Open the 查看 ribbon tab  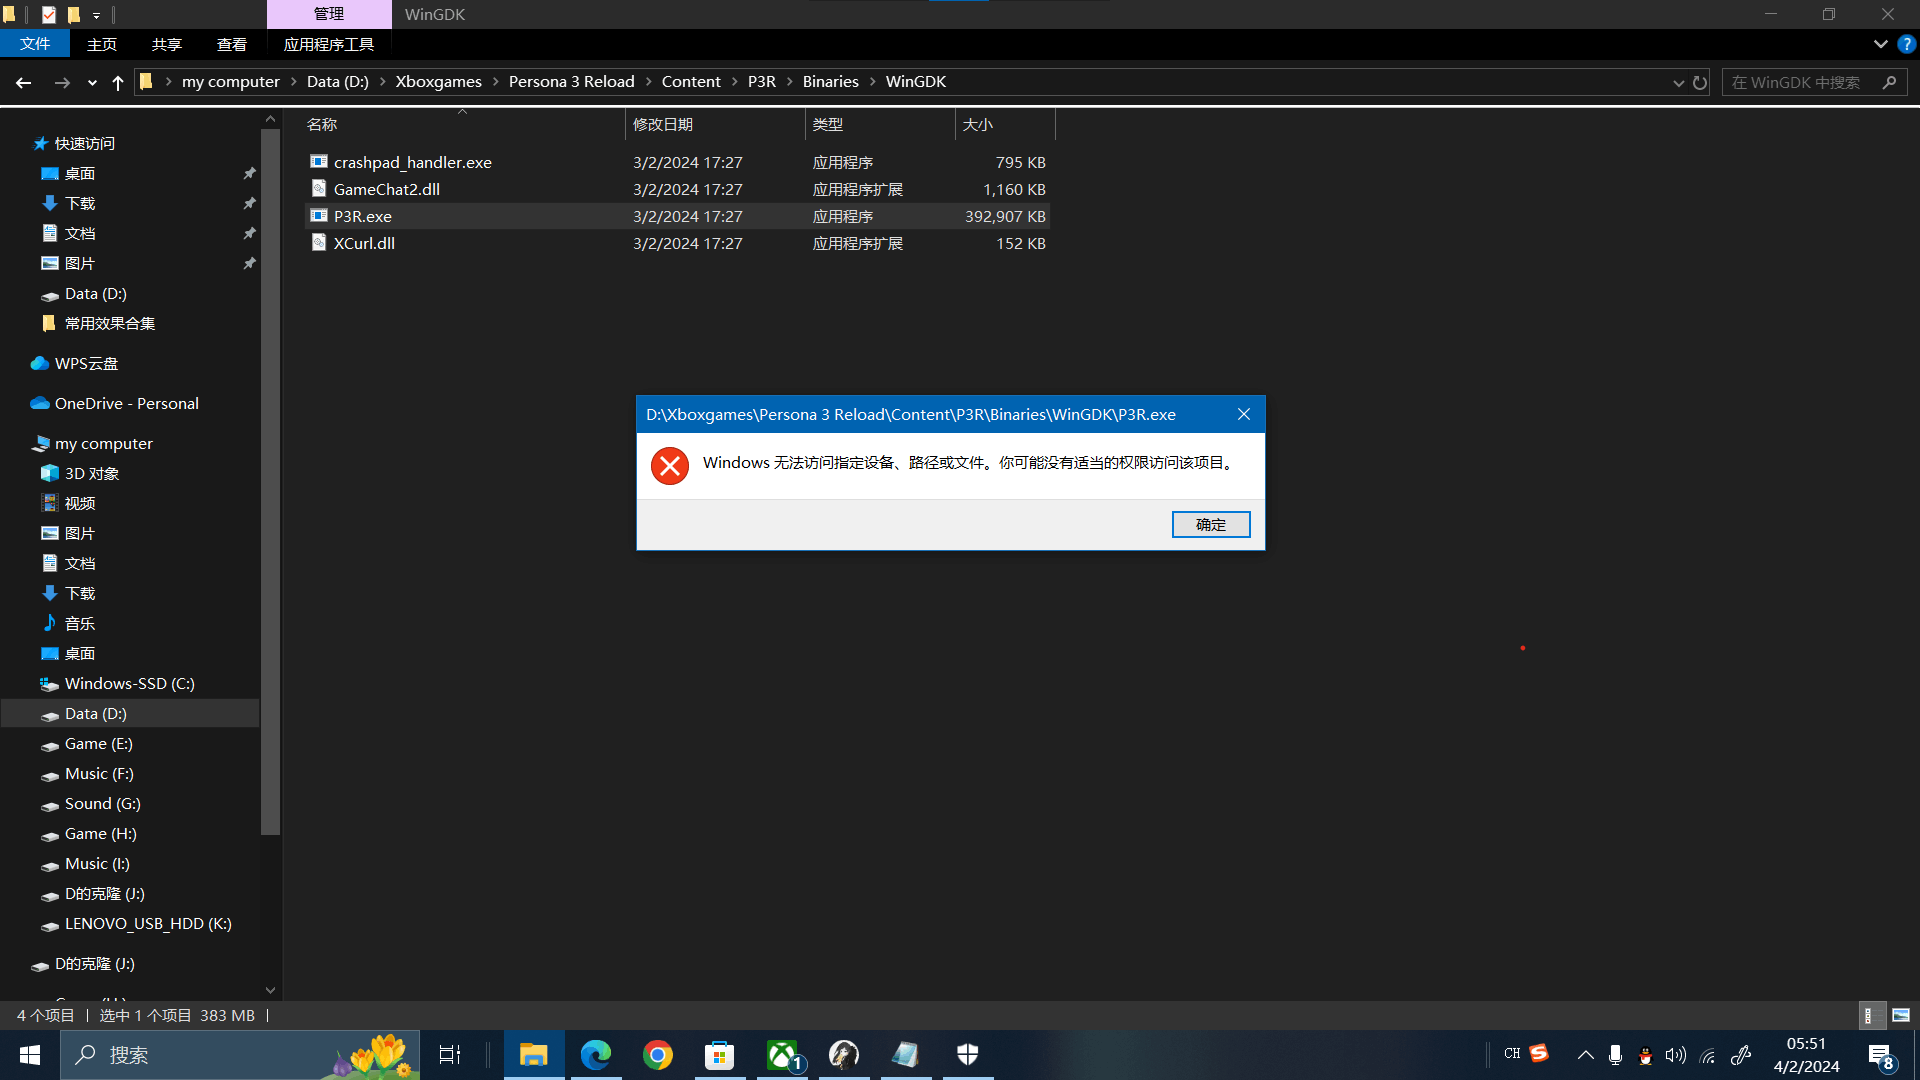[231, 44]
